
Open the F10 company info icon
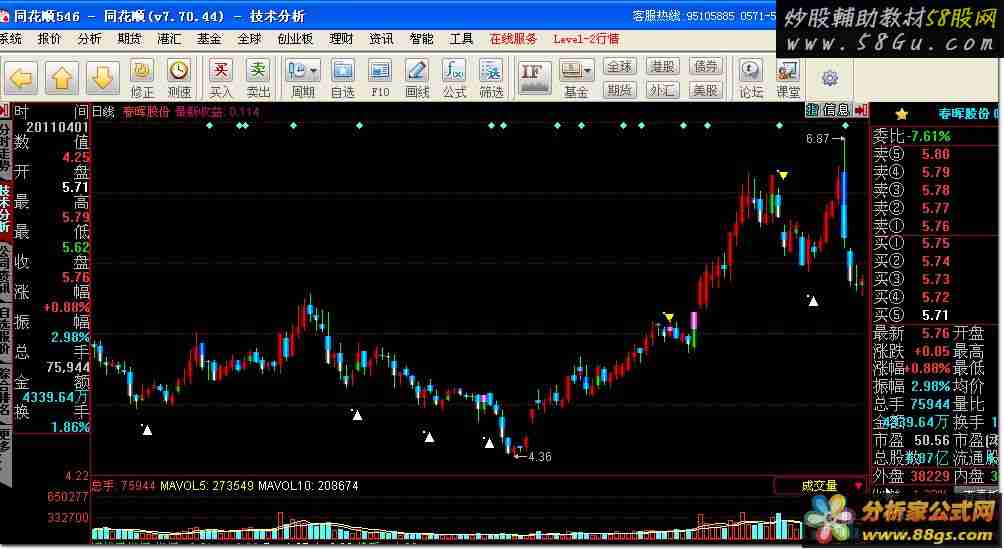(x=380, y=79)
